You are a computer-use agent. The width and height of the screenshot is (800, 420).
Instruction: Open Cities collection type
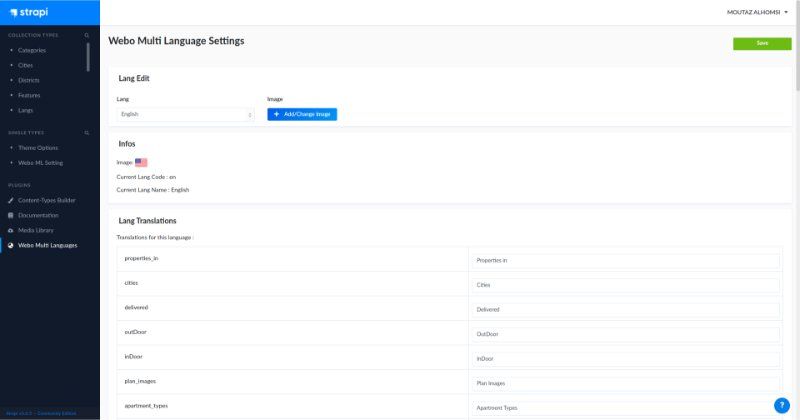[26, 65]
